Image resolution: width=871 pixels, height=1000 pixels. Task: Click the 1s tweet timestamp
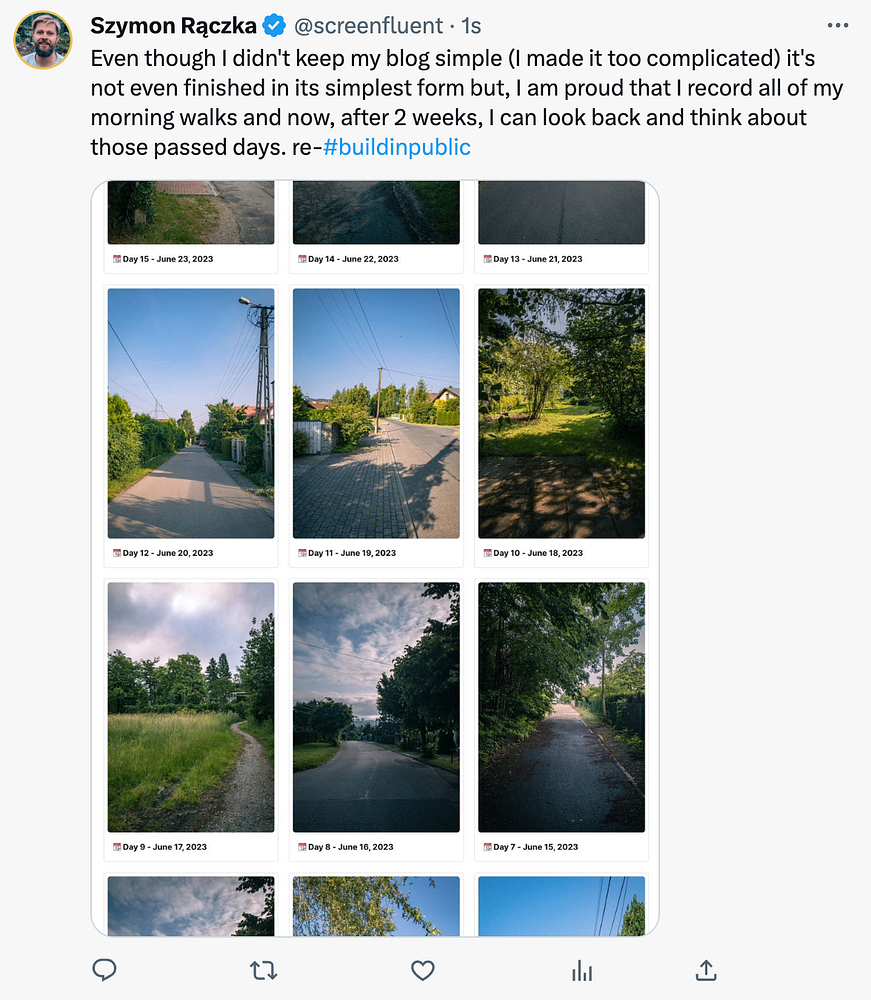(471, 26)
